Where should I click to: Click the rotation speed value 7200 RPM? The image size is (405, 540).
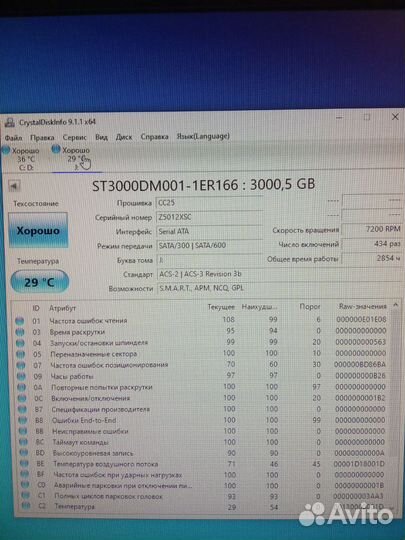[x=371, y=229]
